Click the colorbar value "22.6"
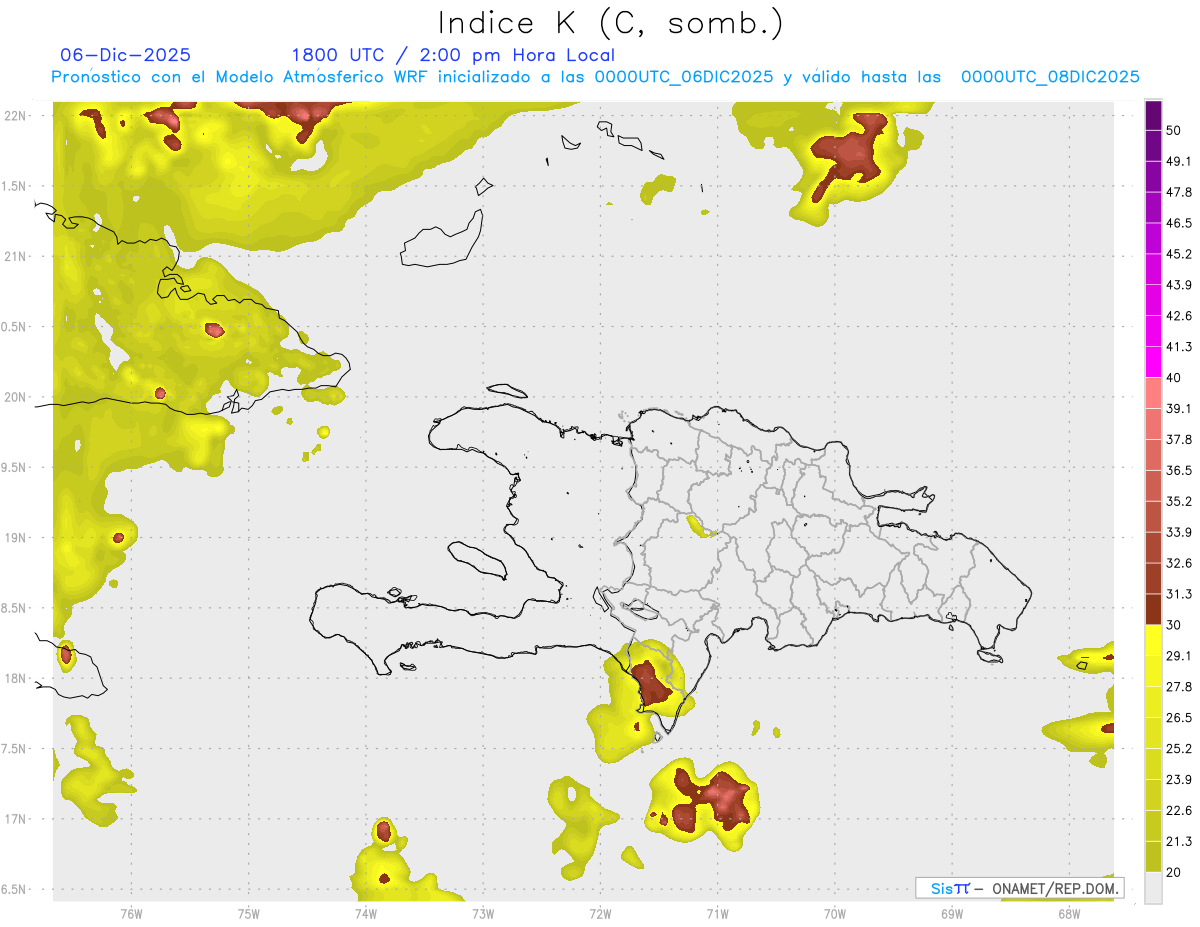The width and height of the screenshot is (1200, 927). [1179, 810]
